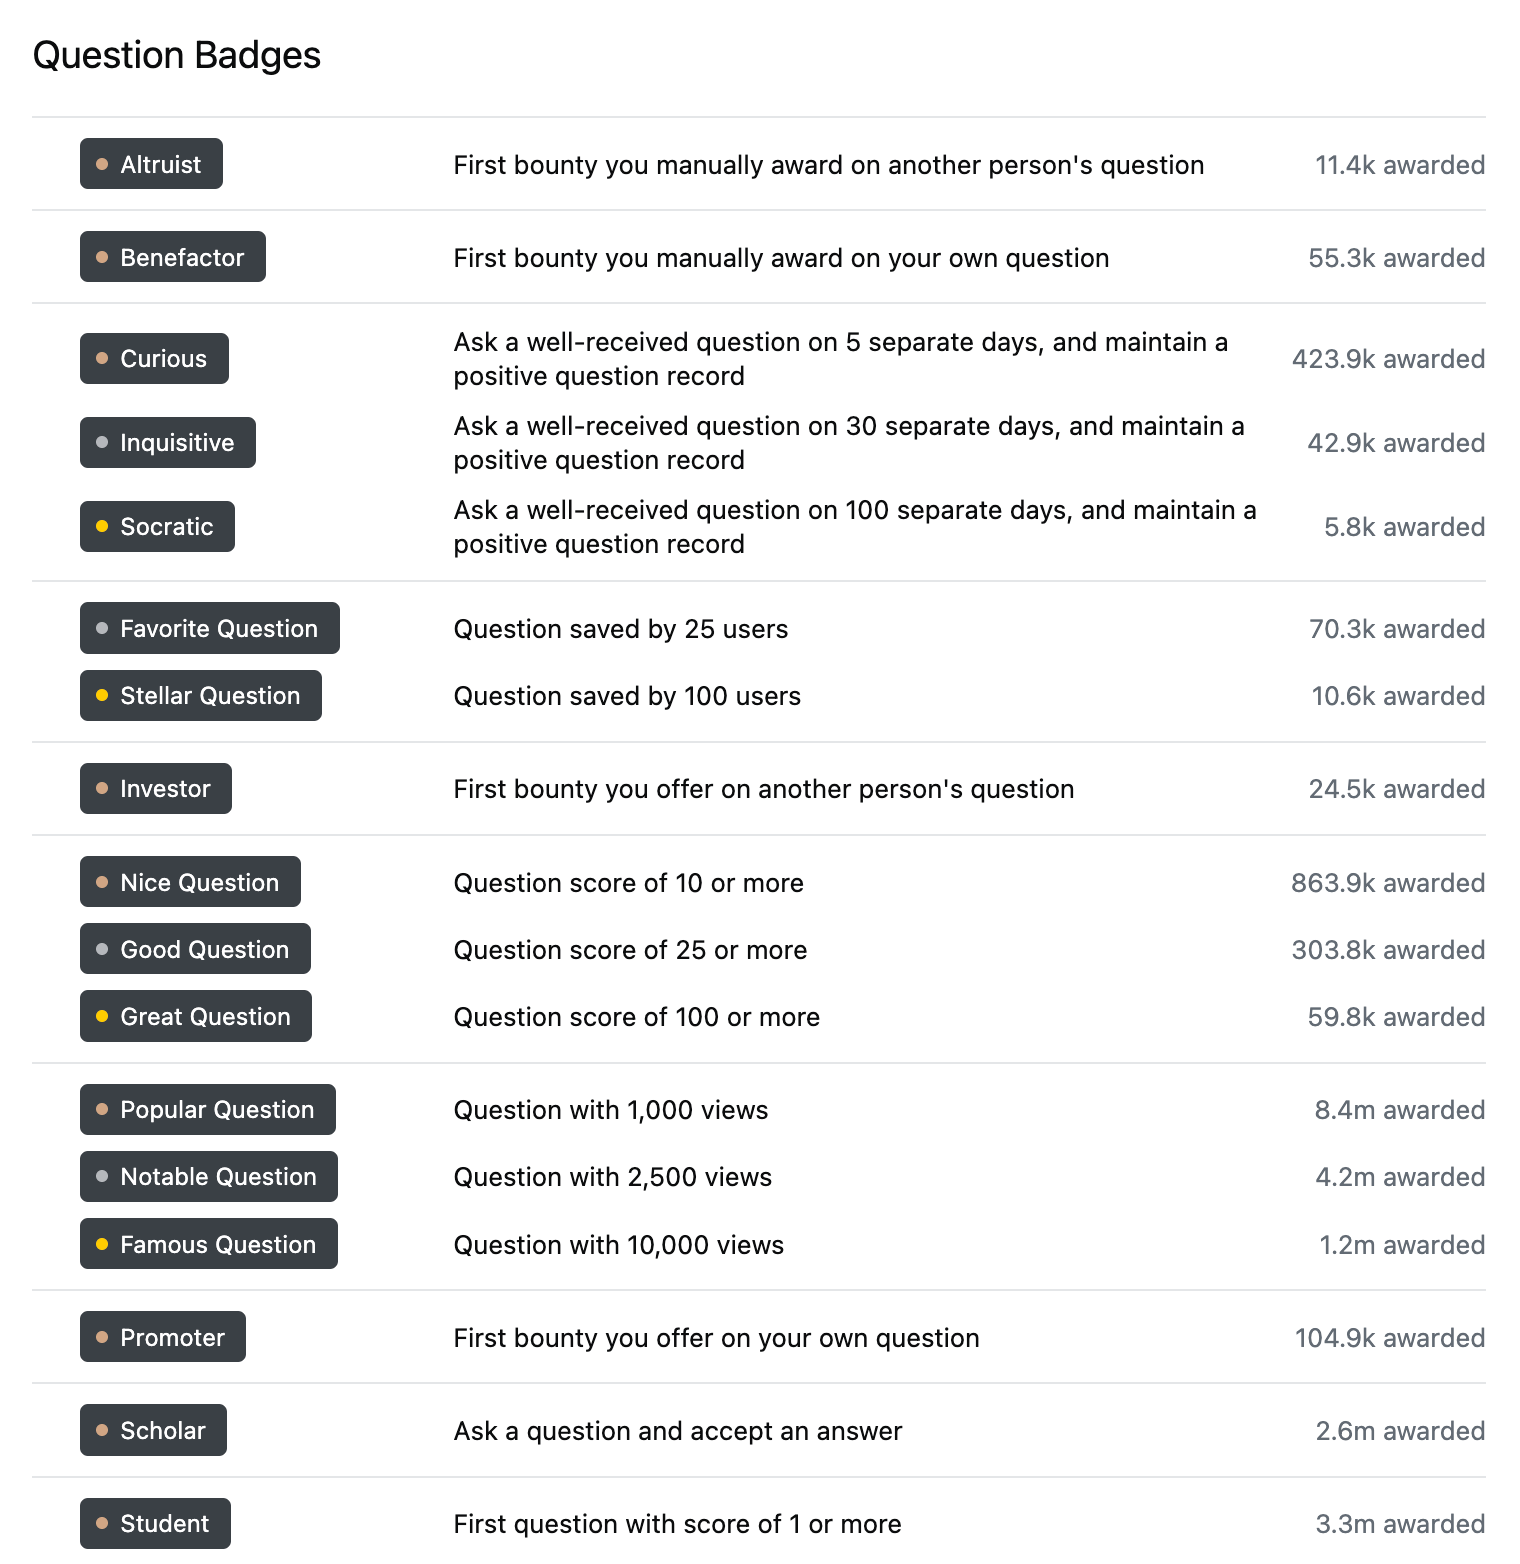This screenshot has height=1564, width=1520.
Task: Click the 11.4k awarded count for Altruist
Action: [1400, 164]
